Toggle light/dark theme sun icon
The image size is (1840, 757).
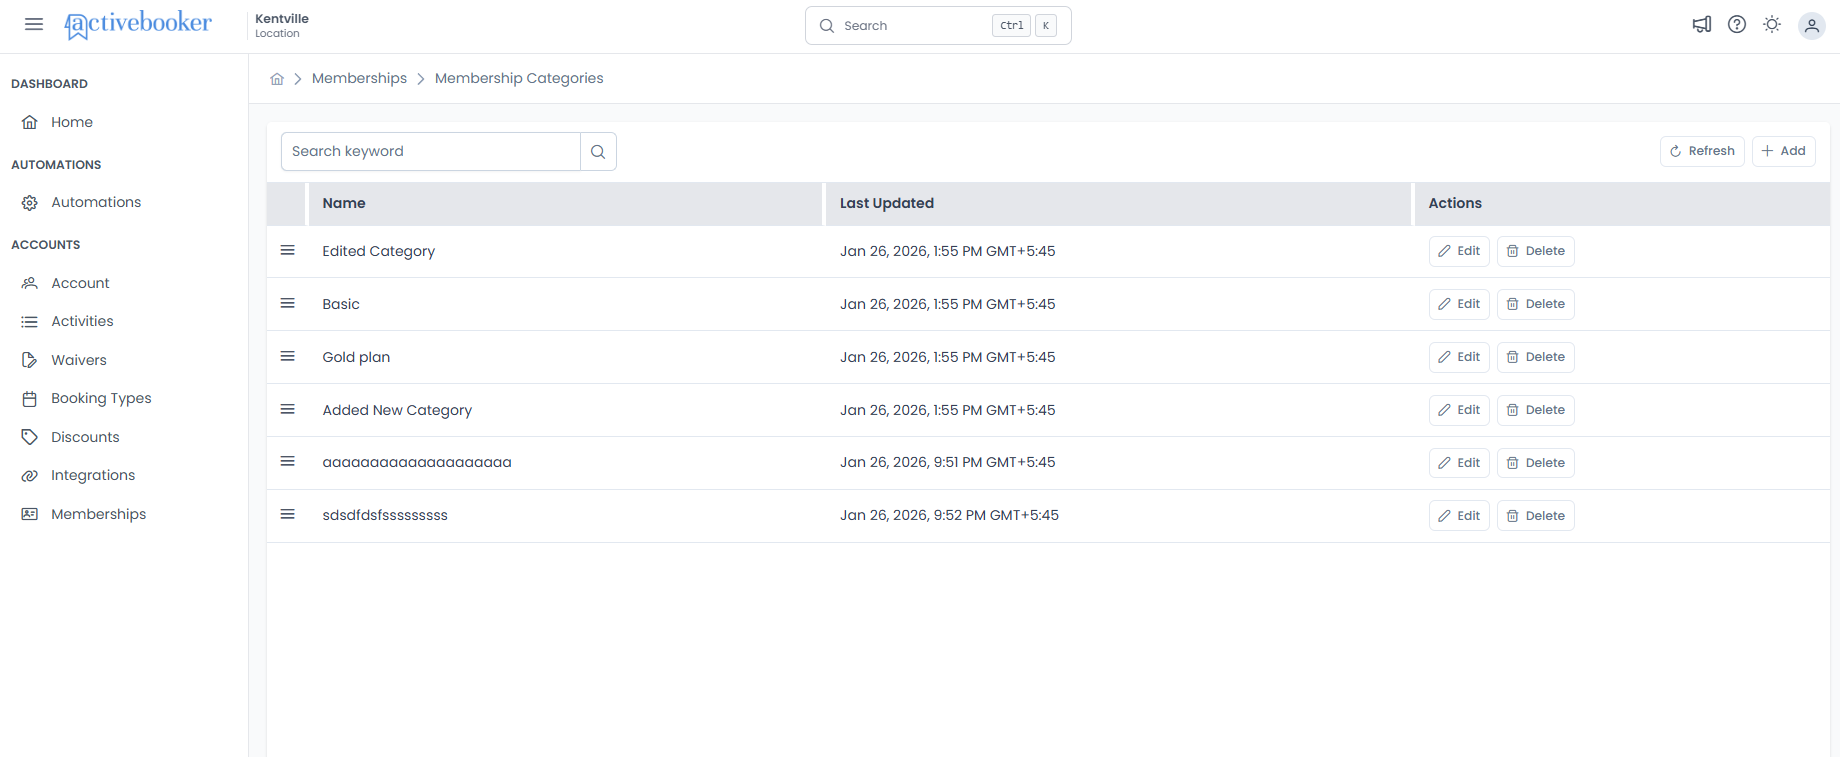point(1772,25)
